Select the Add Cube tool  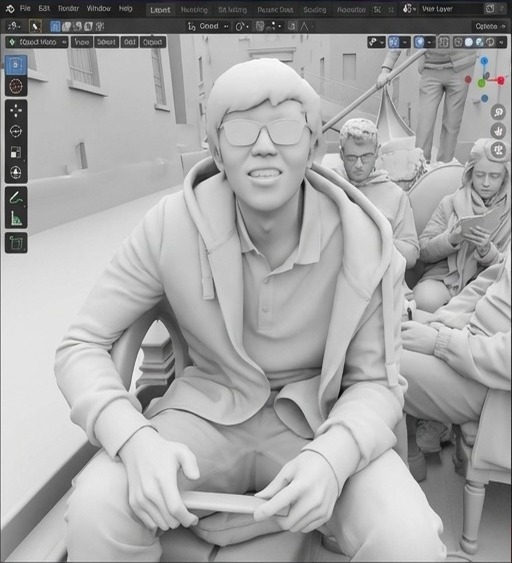point(16,243)
